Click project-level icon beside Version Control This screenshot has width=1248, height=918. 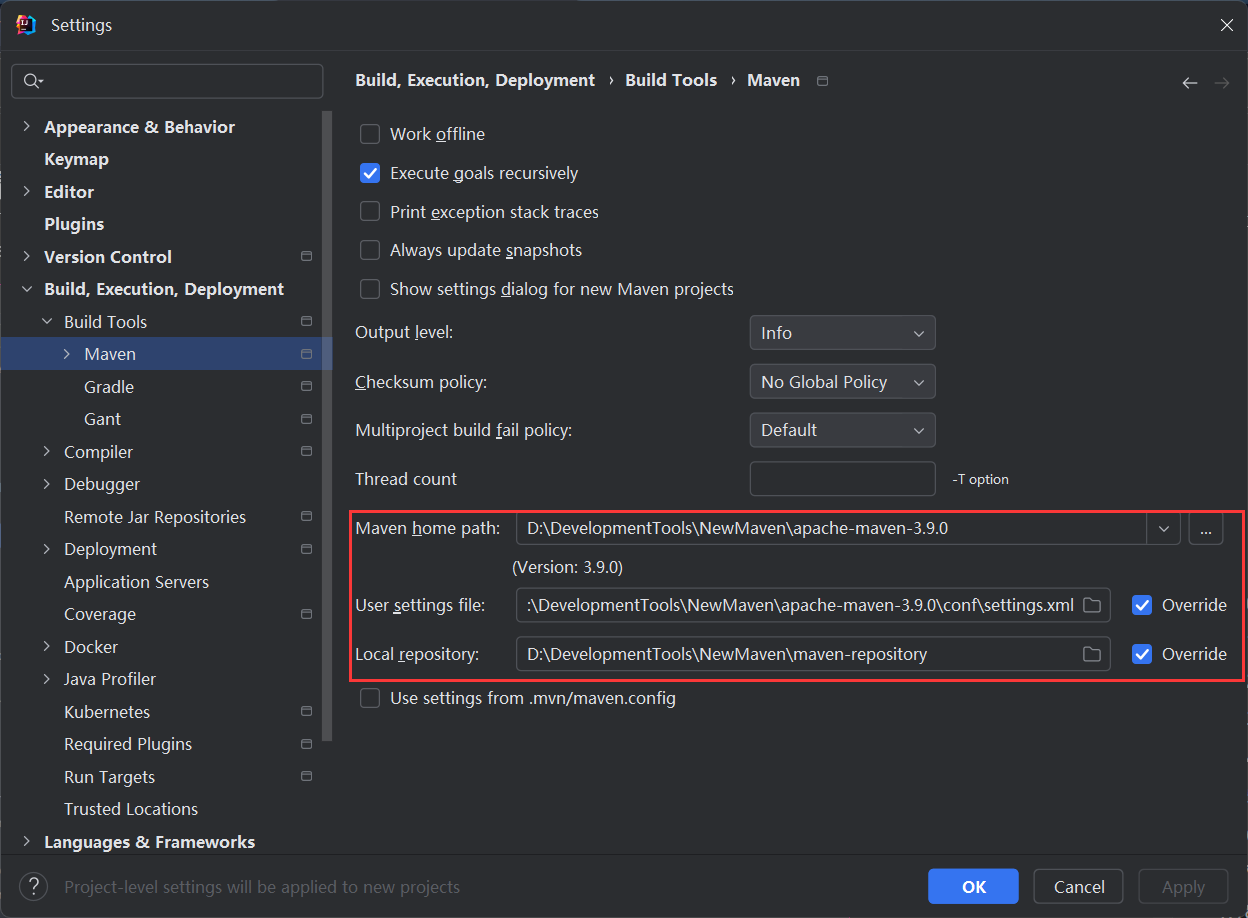[306, 257]
